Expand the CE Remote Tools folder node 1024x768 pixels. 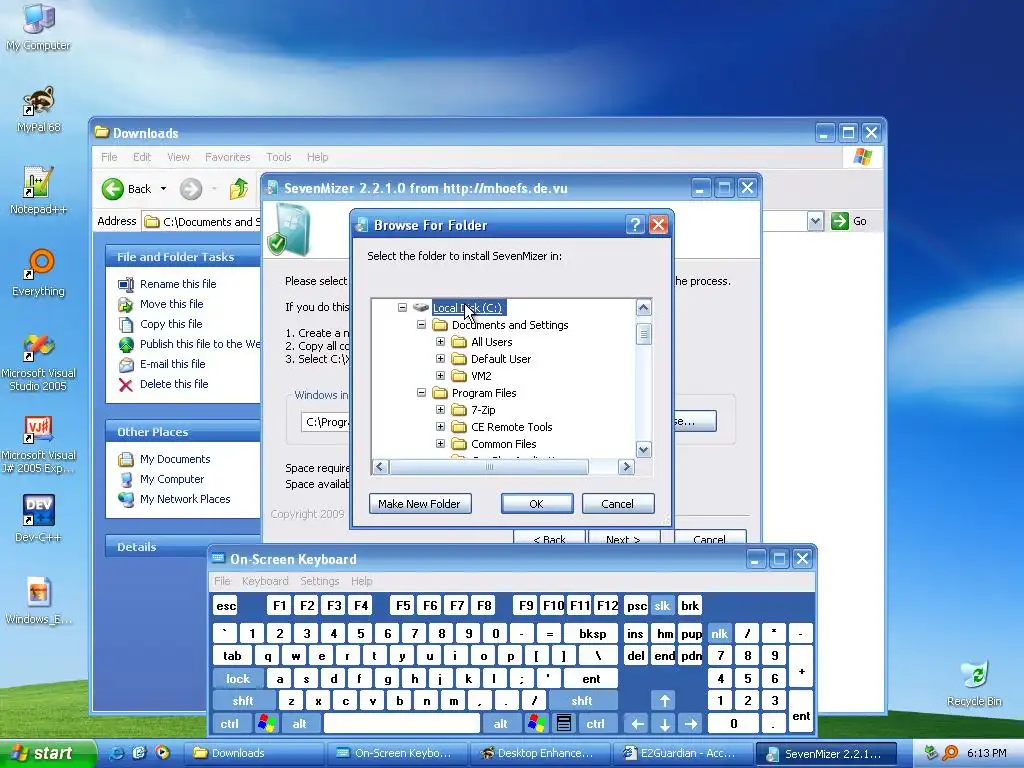point(440,426)
